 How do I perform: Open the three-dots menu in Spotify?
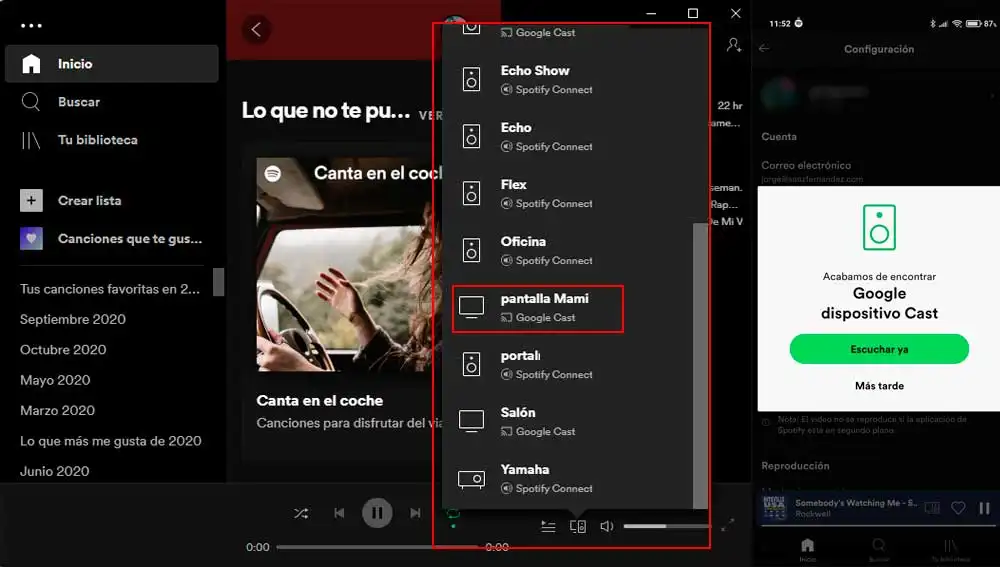coord(31,26)
